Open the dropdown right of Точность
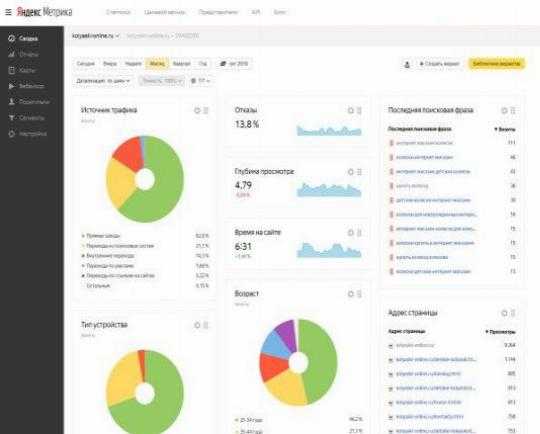 [x=200, y=81]
